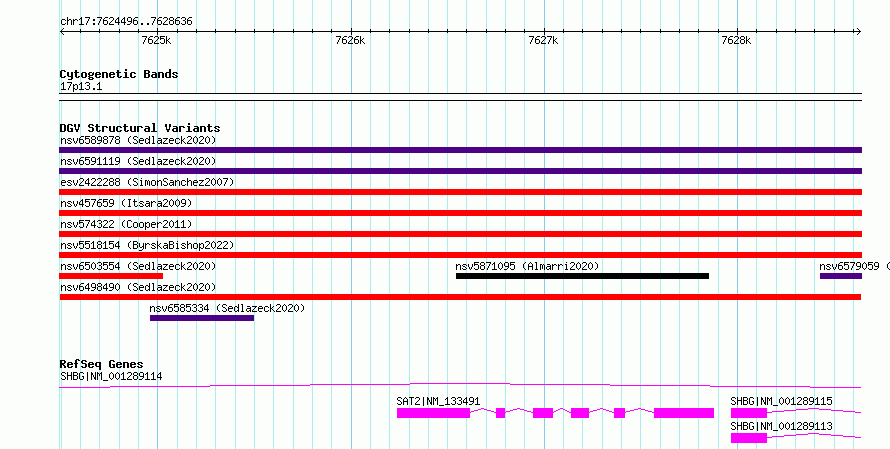The height and width of the screenshot is (449, 890).
Task: Click the red bar under nsv457659
Action: (x=460, y=213)
